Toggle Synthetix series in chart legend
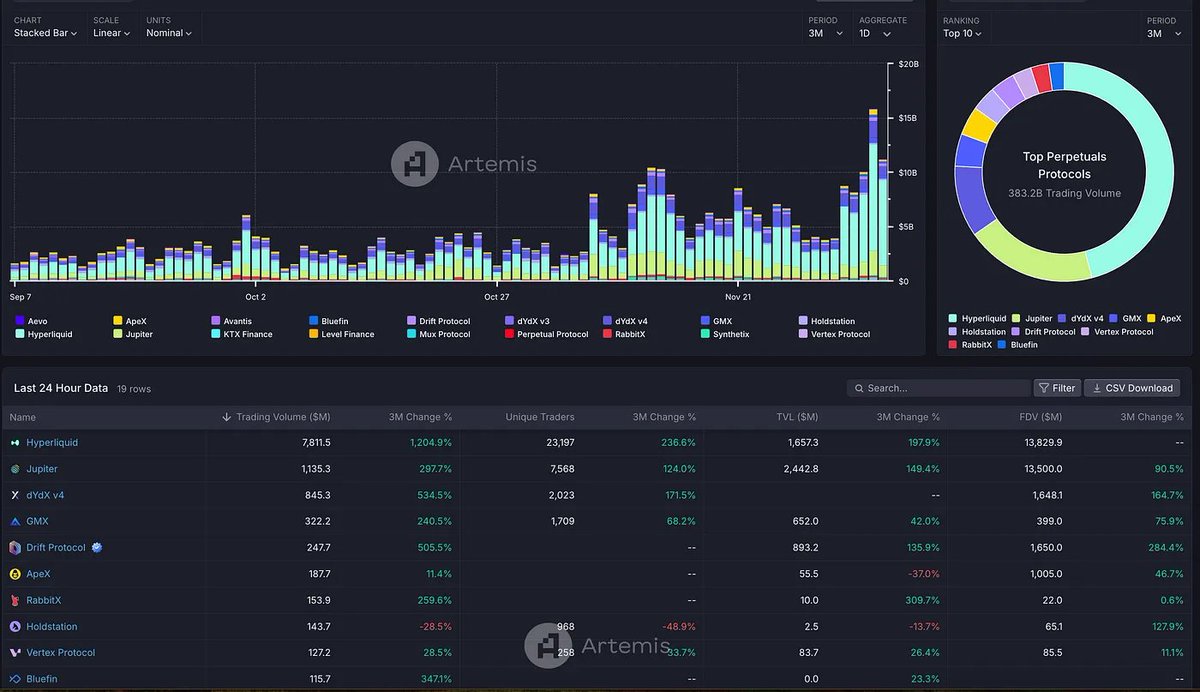This screenshot has height=692, width=1200. (x=725, y=334)
